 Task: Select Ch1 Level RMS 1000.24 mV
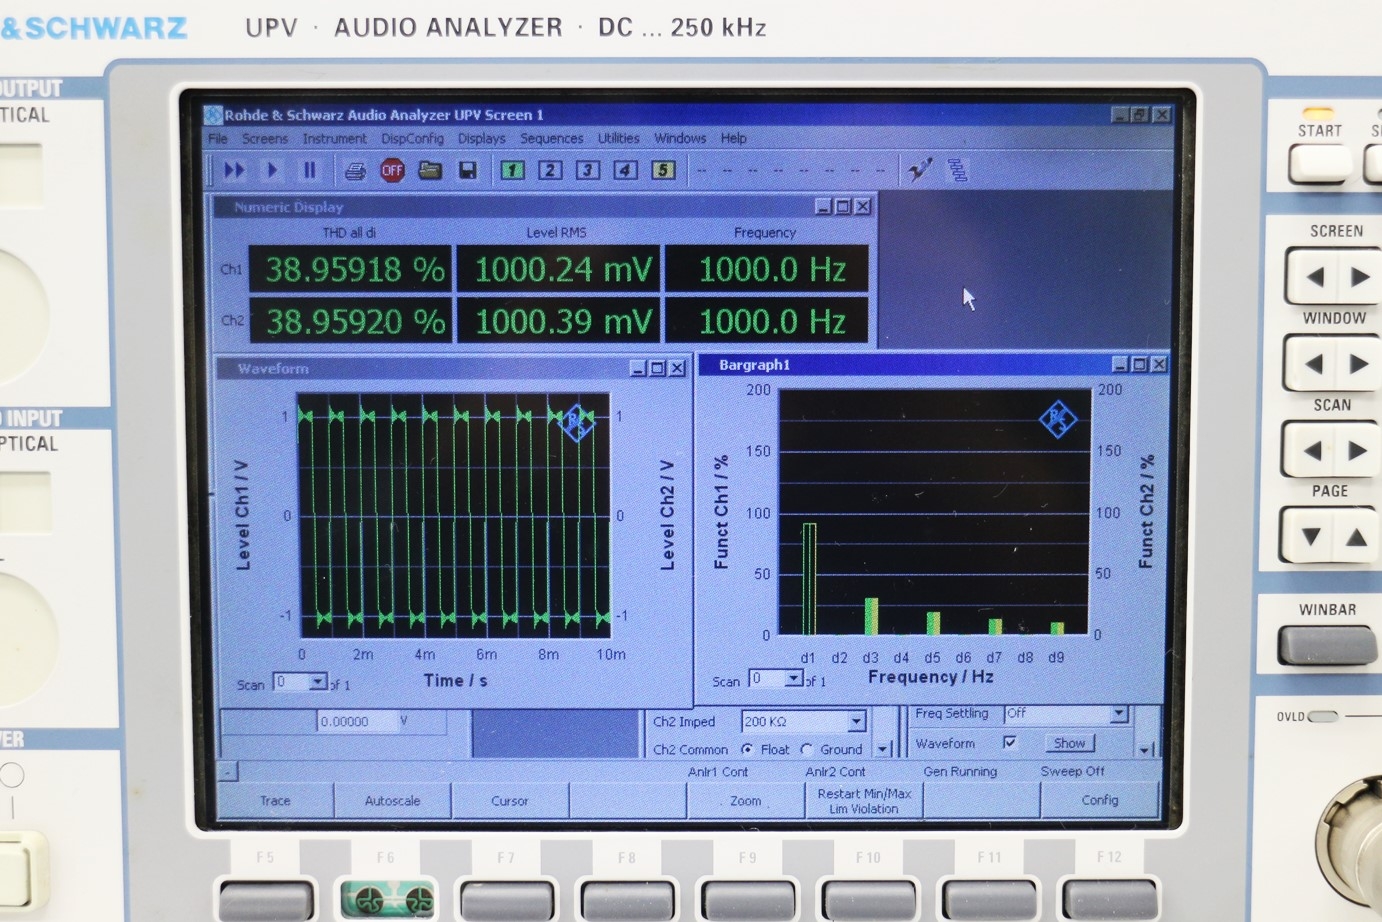coord(559,269)
